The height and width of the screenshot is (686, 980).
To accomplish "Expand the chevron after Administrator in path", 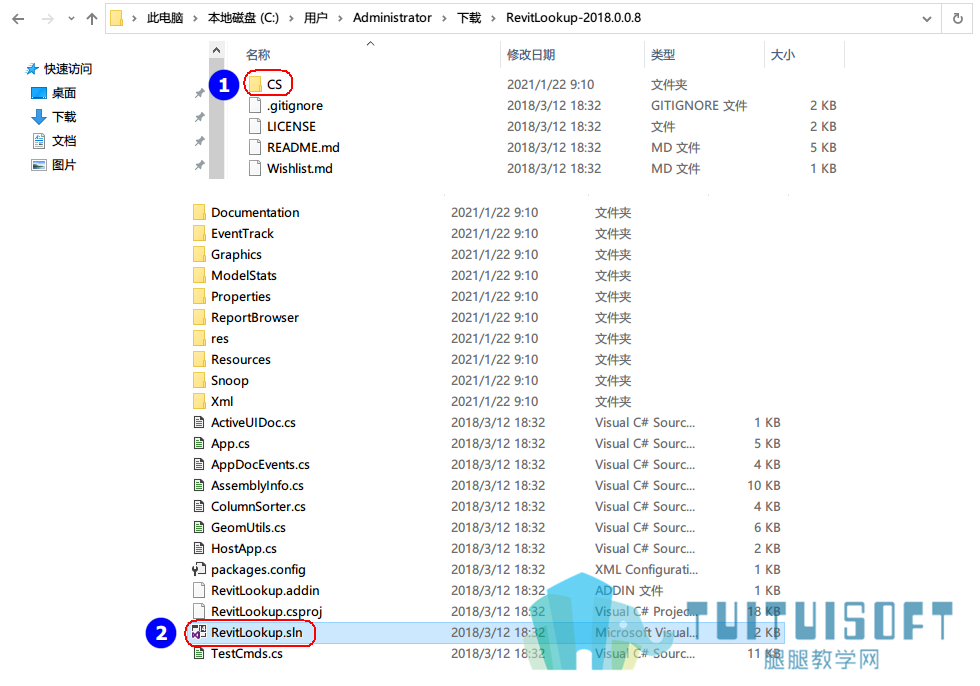I will click(x=444, y=18).
